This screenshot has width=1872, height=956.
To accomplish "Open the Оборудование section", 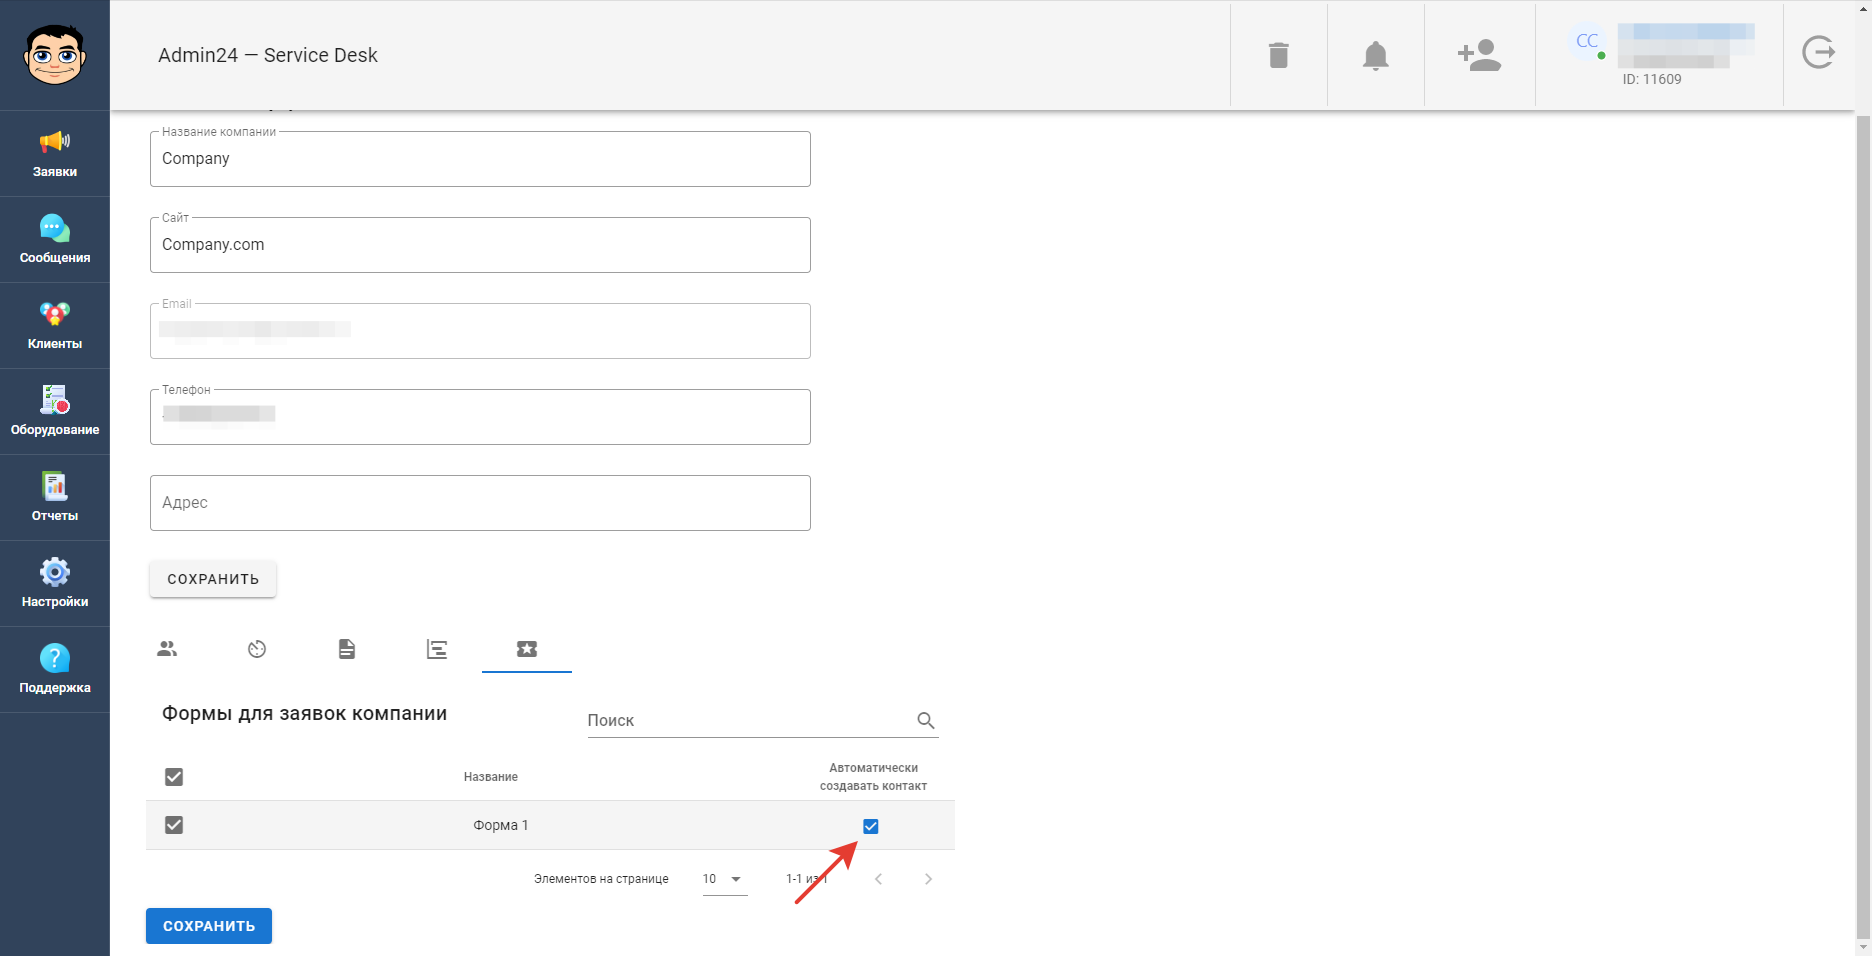I will click(x=55, y=412).
